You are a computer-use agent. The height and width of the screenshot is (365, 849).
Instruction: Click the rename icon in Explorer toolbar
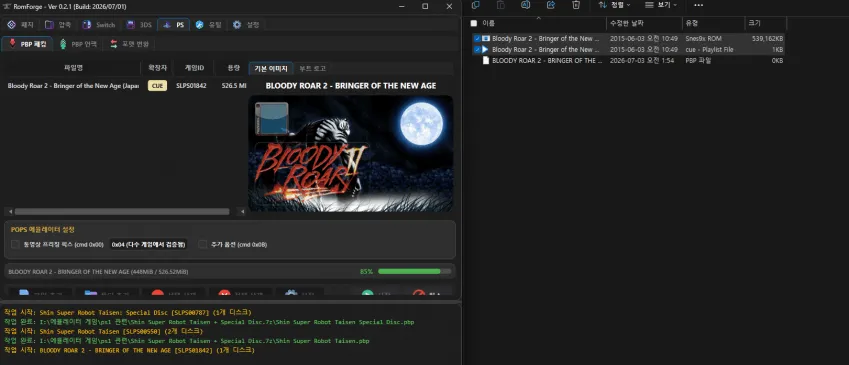point(525,5)
